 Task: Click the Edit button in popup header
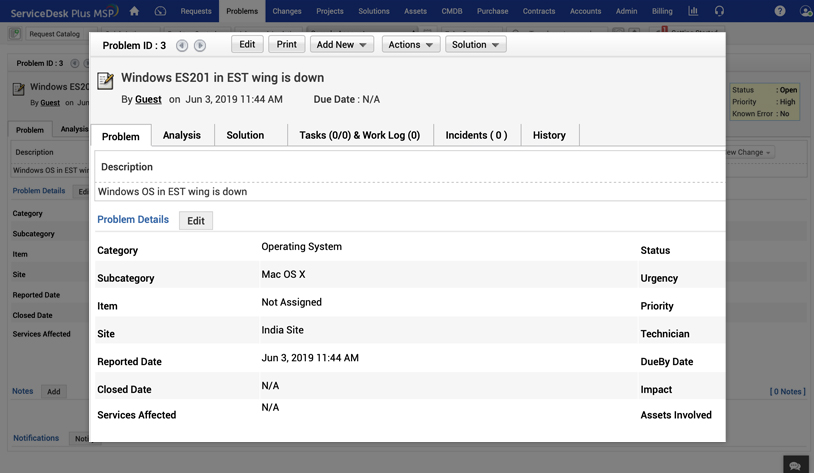[247, 45]
